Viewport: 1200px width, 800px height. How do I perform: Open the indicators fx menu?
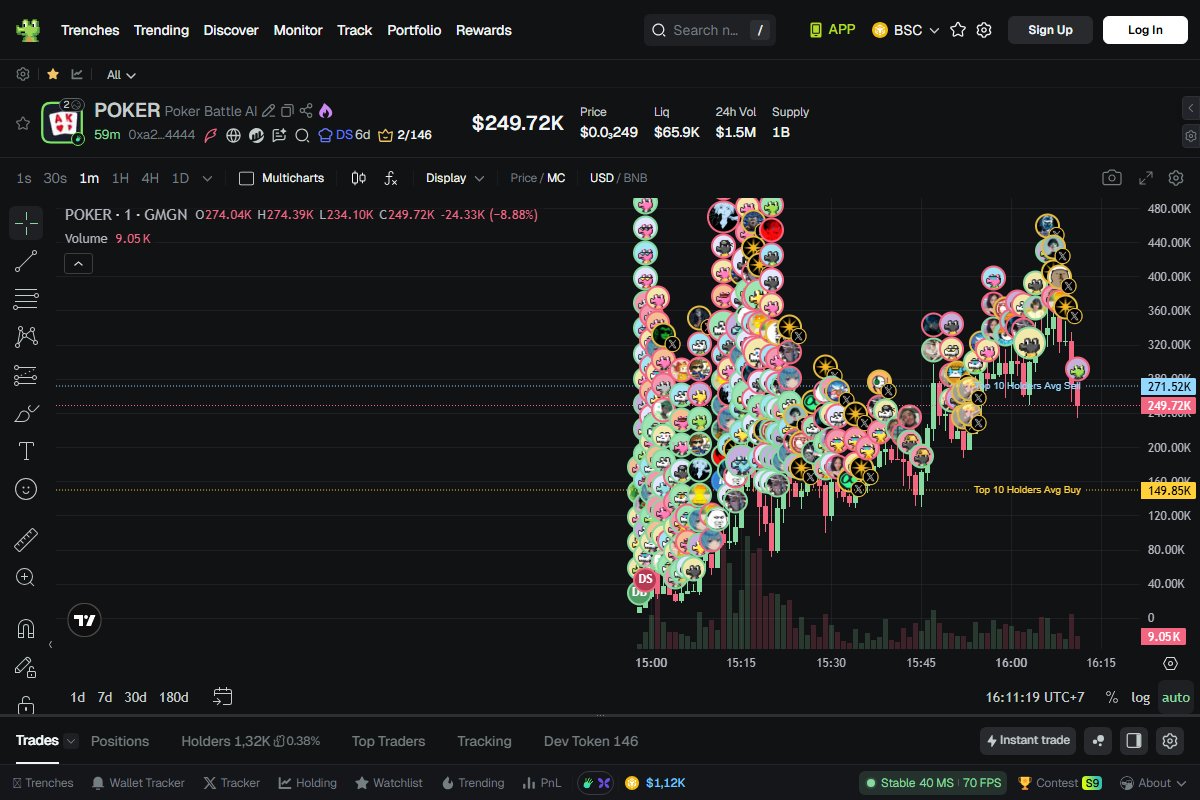click(x=391, y=178)
